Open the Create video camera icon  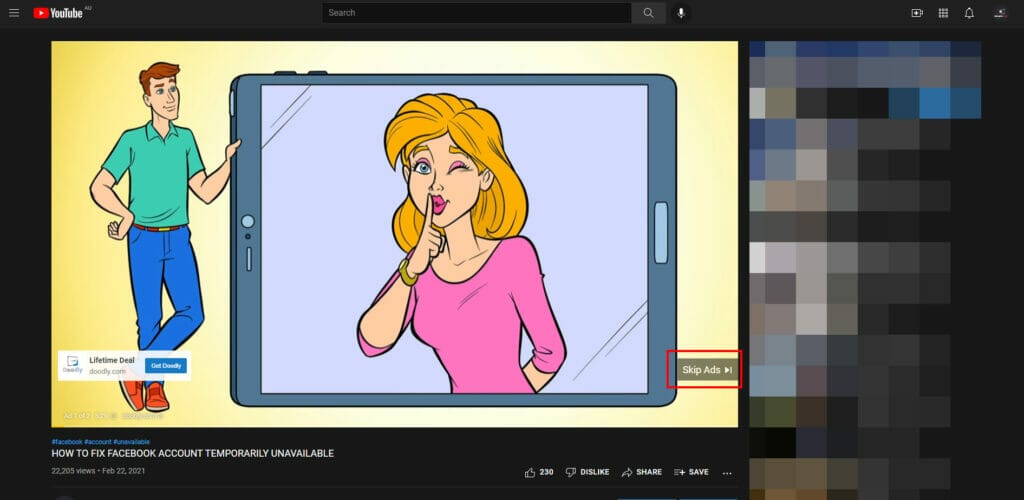point(917,12)
